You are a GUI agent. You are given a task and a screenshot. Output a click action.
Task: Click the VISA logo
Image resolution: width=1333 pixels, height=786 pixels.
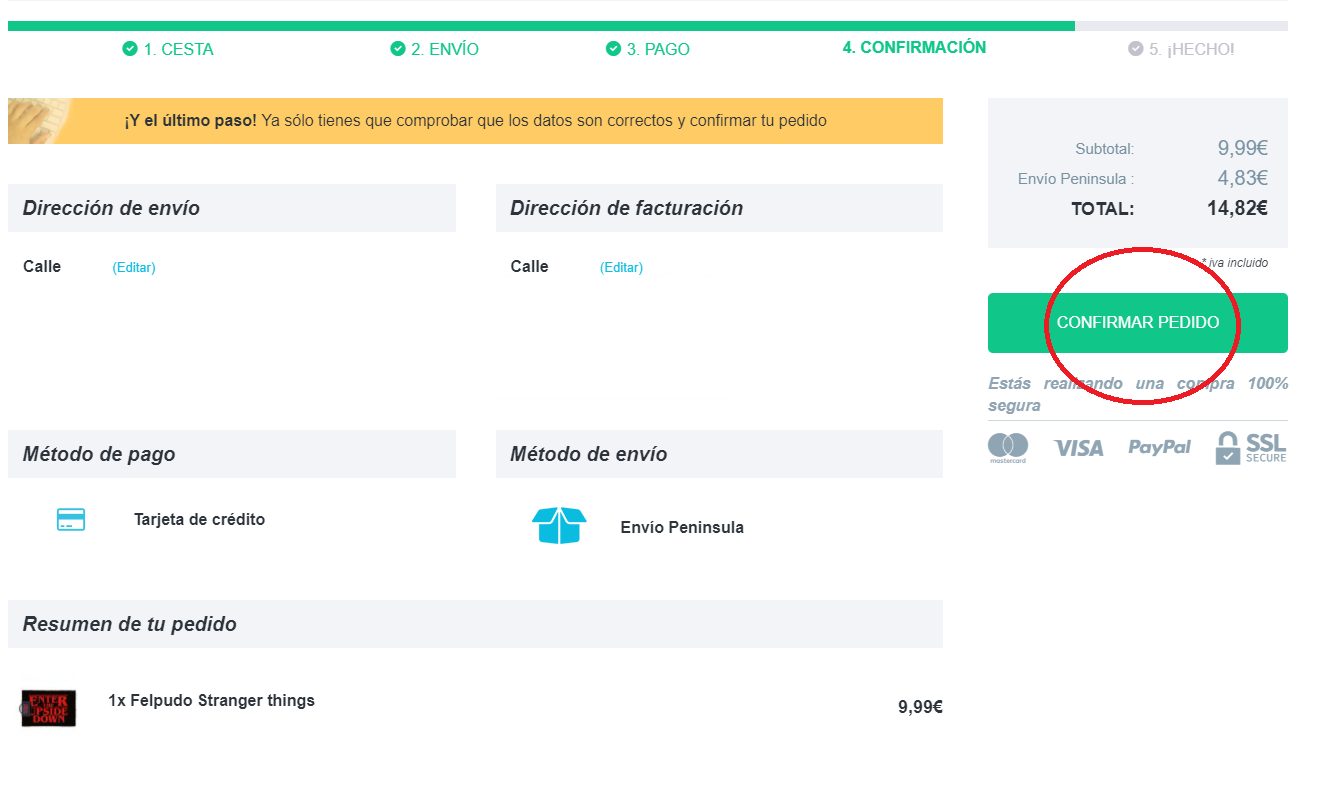click(1078, 448)
